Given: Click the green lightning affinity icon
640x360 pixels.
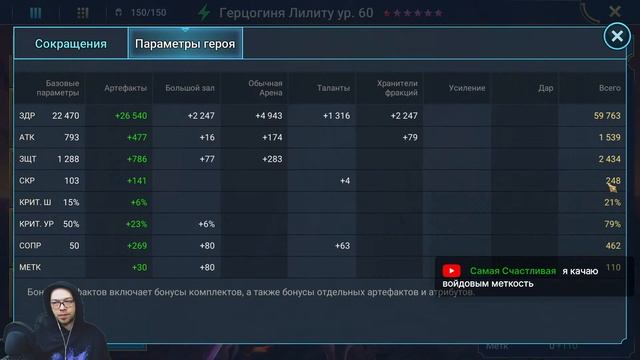Looking at the screenshot, I should 204,13.
